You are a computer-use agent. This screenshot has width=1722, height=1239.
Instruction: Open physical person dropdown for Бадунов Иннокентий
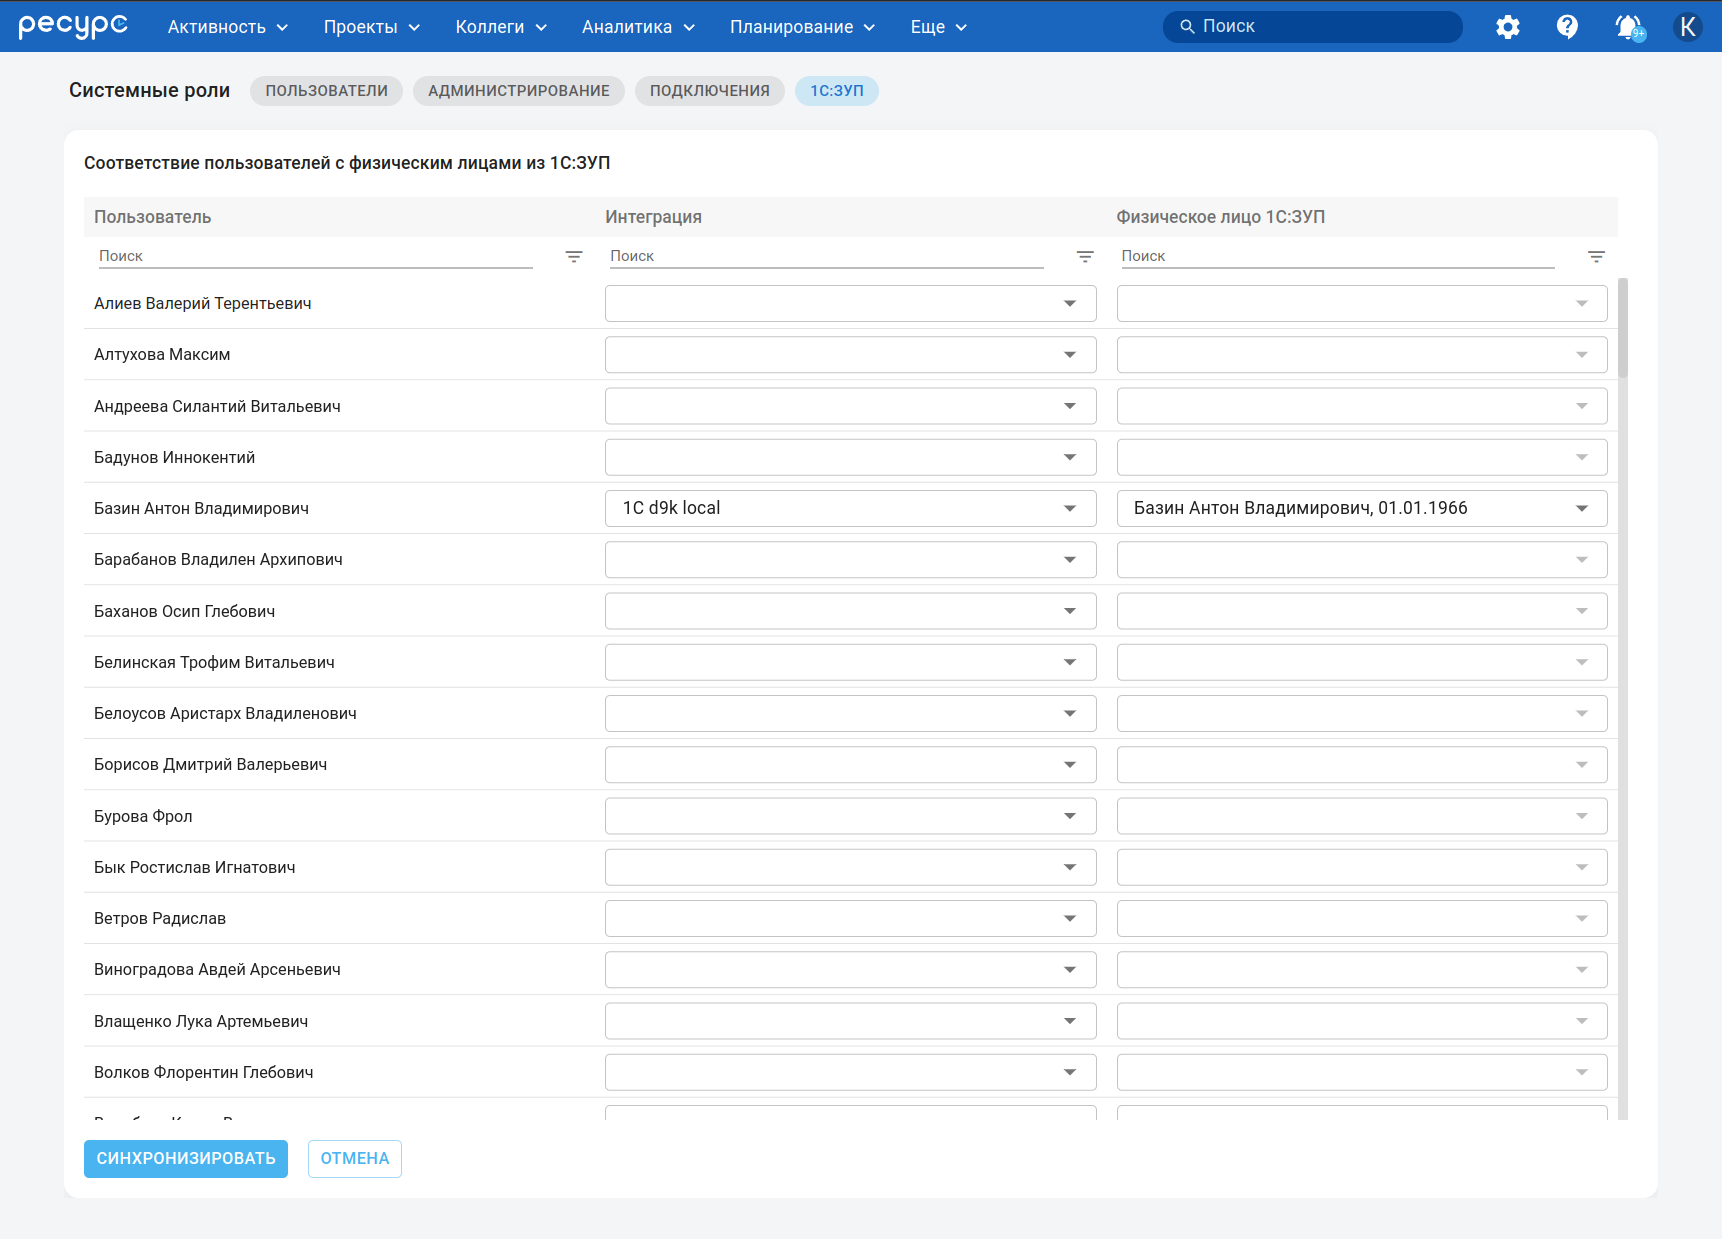coord(1362,457)
